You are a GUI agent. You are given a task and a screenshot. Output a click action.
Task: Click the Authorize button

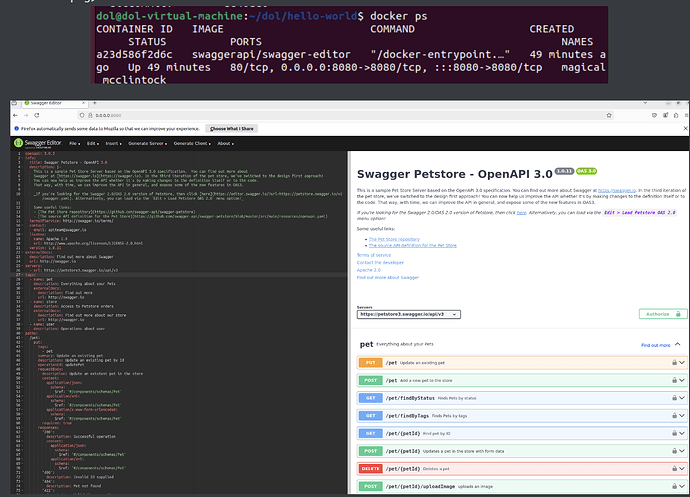click(x=663, y=313)
